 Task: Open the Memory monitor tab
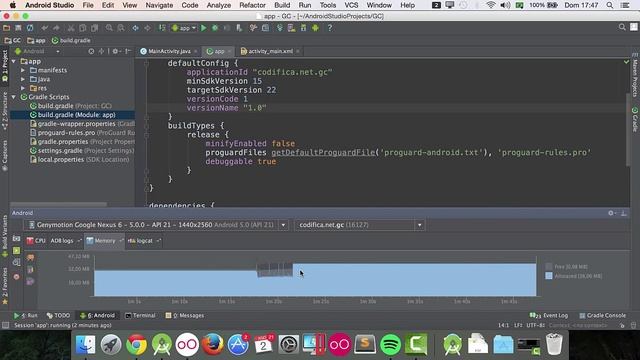104,241
